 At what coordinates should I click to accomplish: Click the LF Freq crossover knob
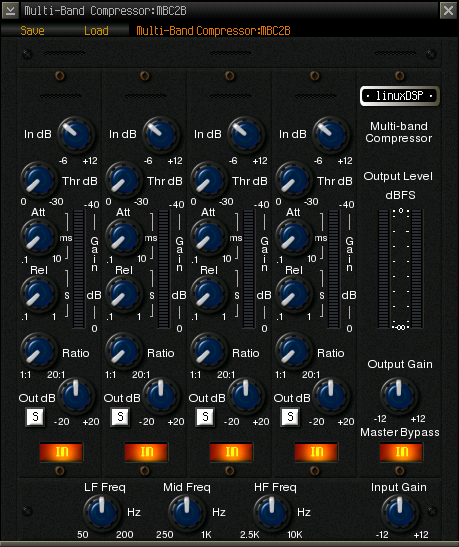[x=102, y=512]
